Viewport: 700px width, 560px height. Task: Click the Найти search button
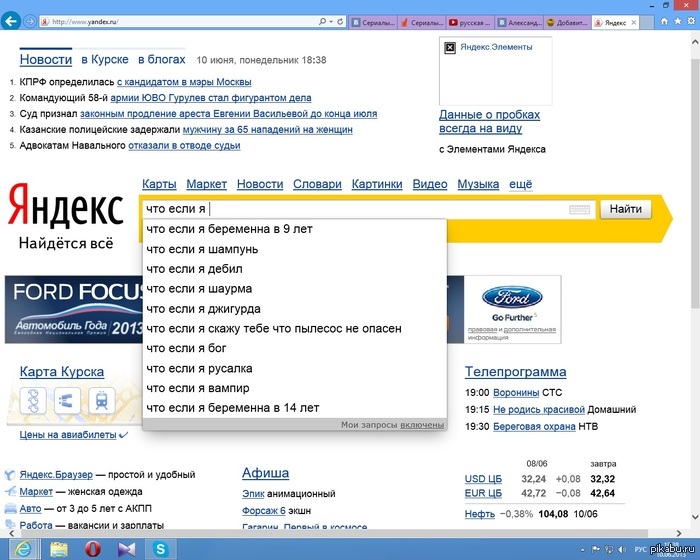pos(625,209)
